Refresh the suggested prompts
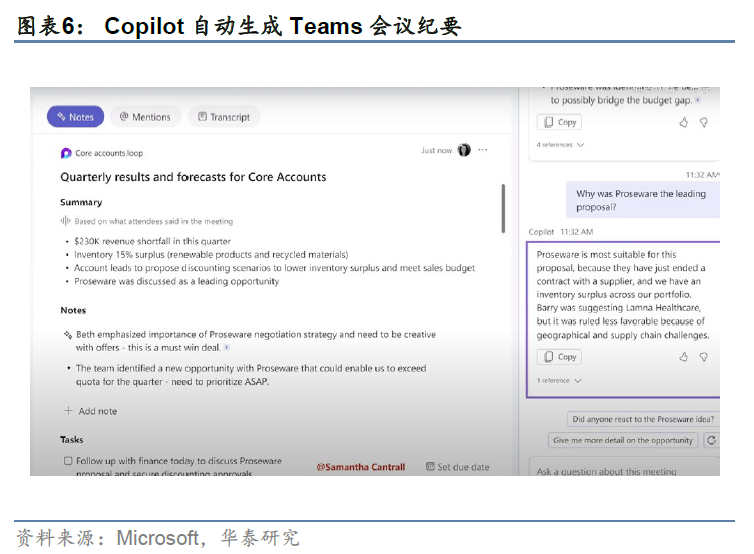Screen dimensions: 754x554 [x=711, y=440]
